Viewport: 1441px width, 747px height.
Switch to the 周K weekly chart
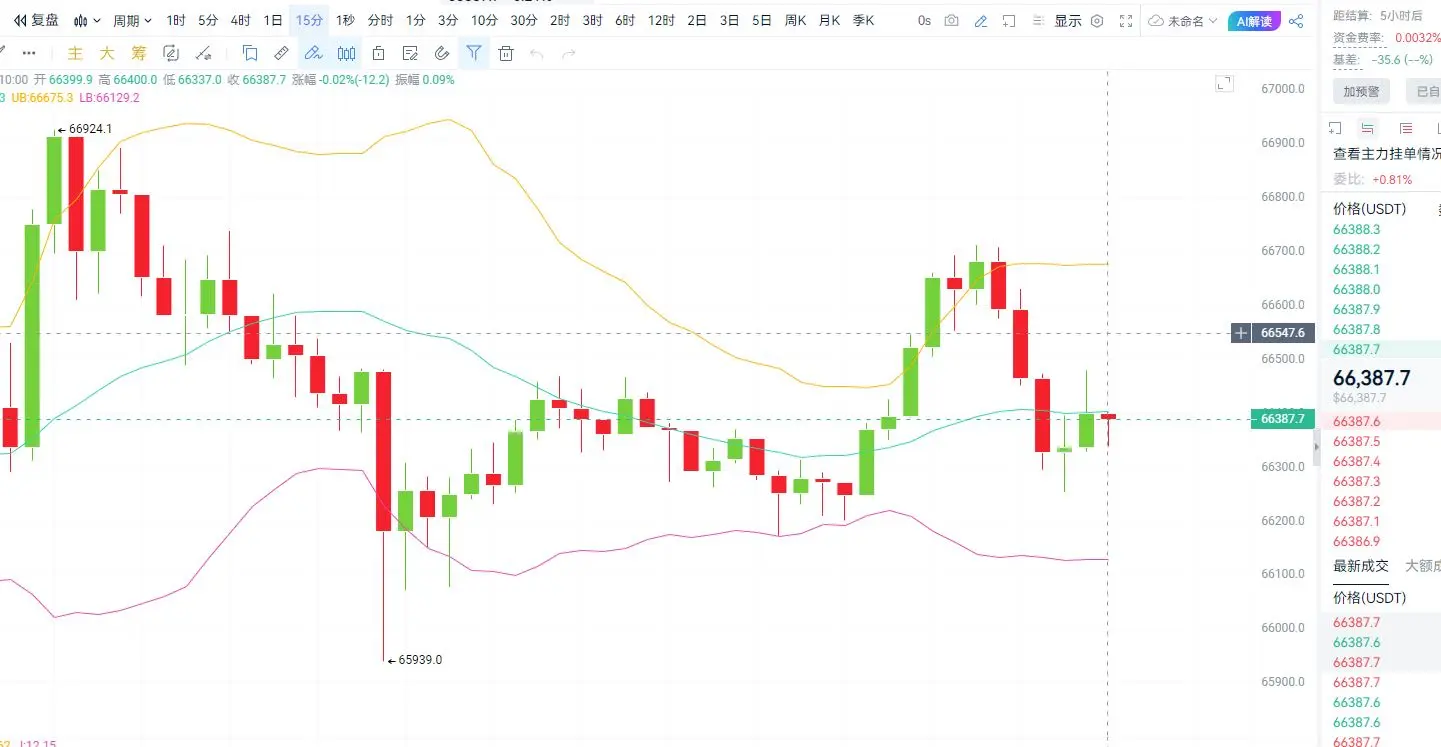(x=796, y=20)
